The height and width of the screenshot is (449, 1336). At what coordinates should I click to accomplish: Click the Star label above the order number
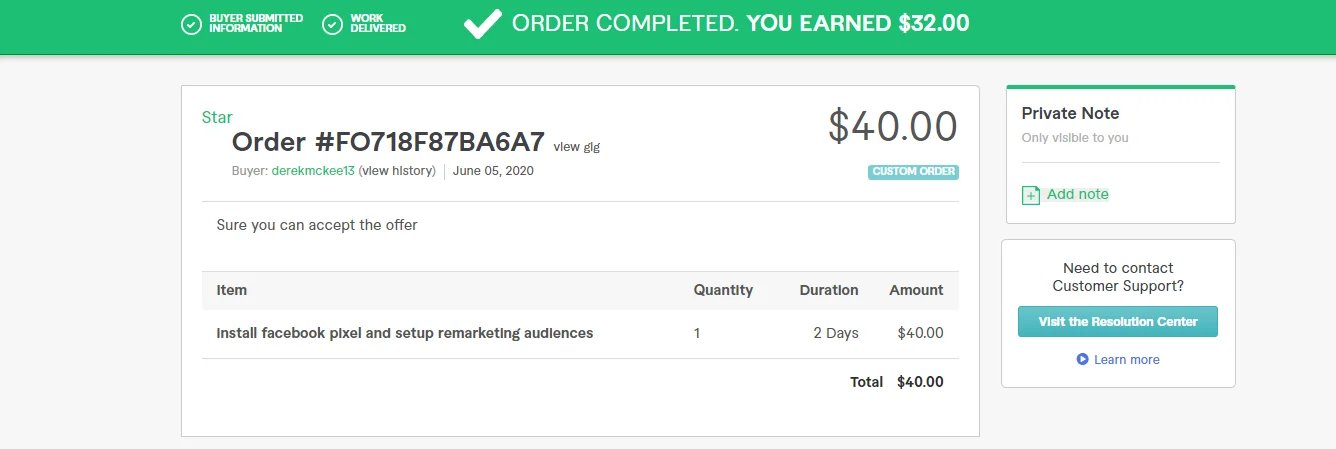tap(217, 117)
